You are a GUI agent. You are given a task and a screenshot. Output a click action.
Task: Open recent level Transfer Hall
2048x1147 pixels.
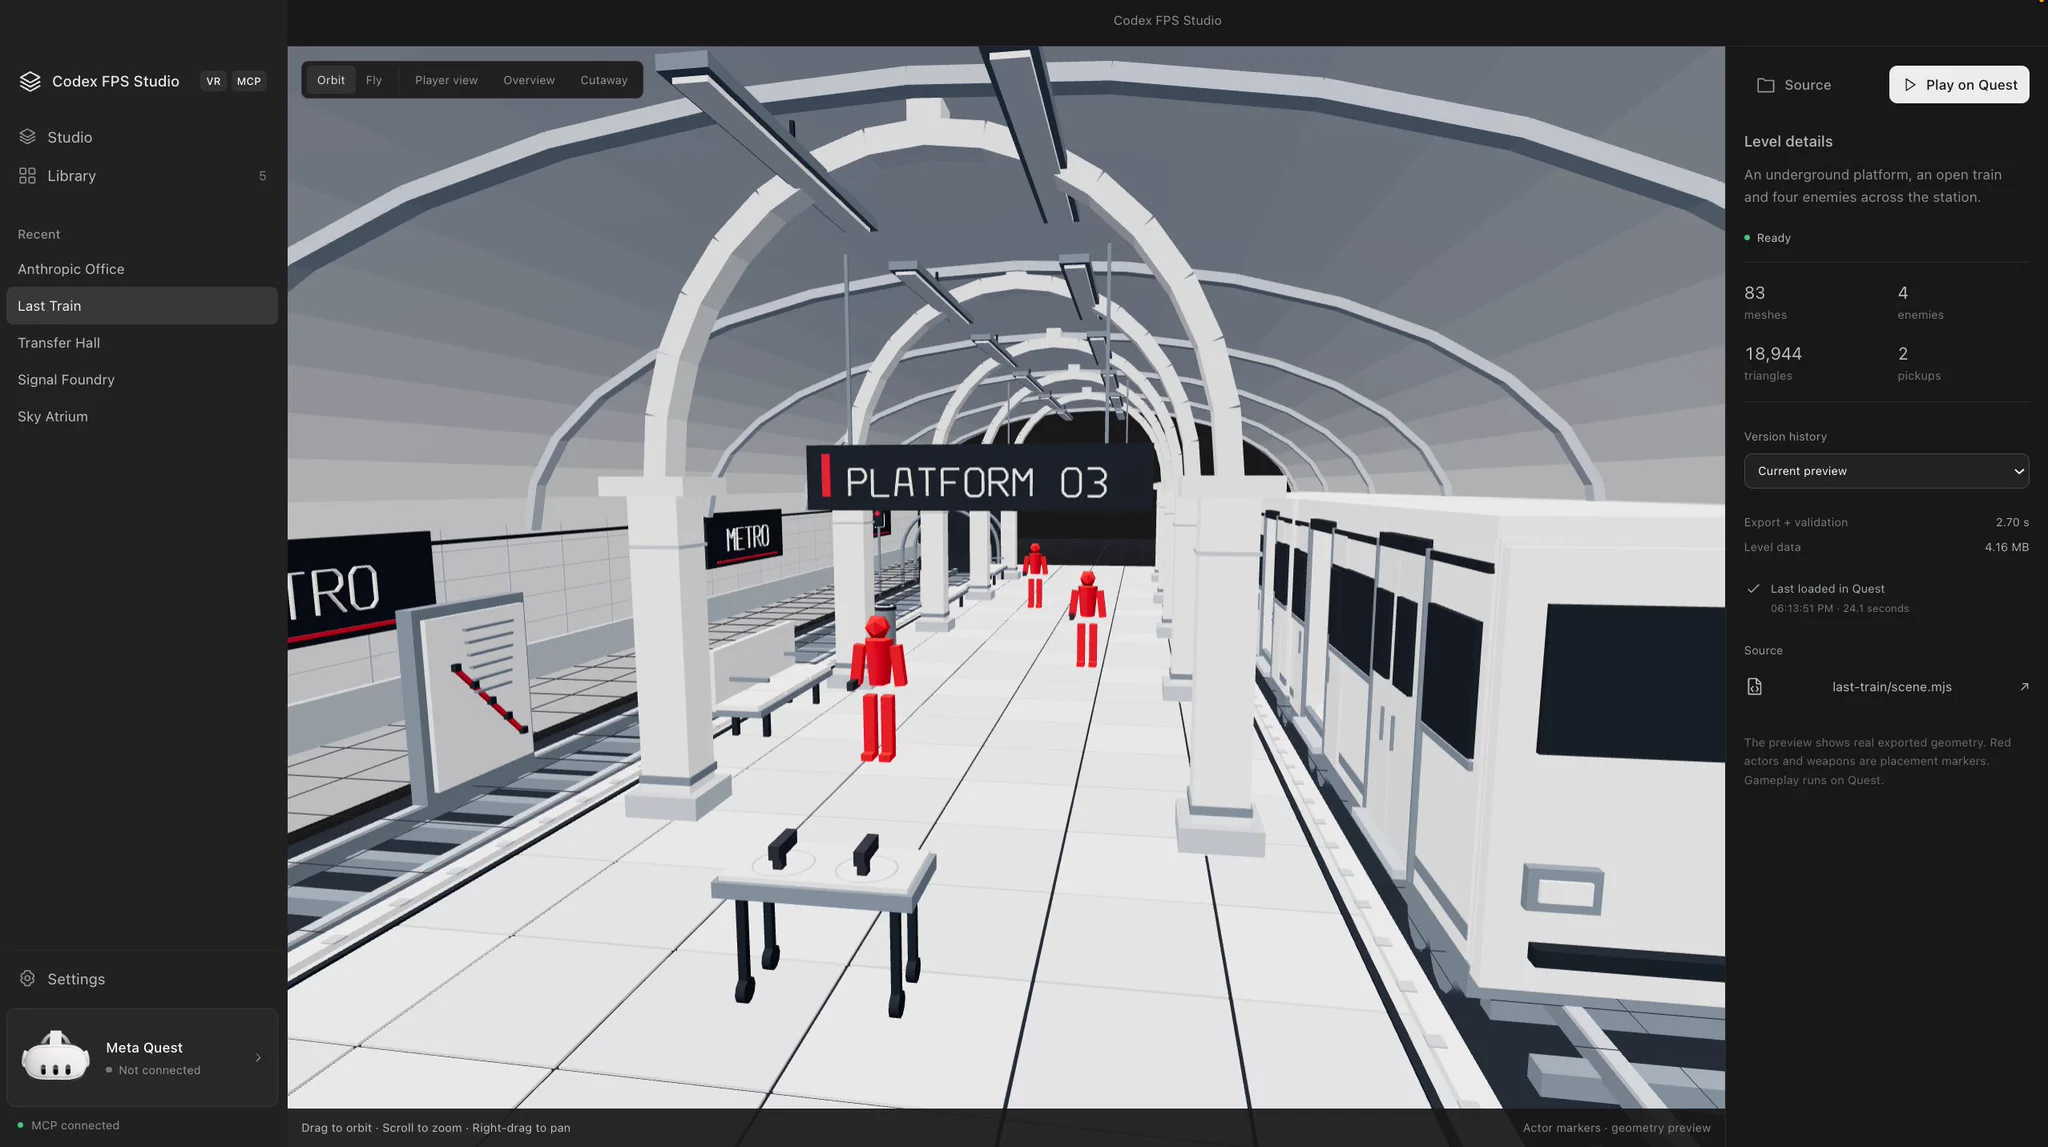point(142,343)
